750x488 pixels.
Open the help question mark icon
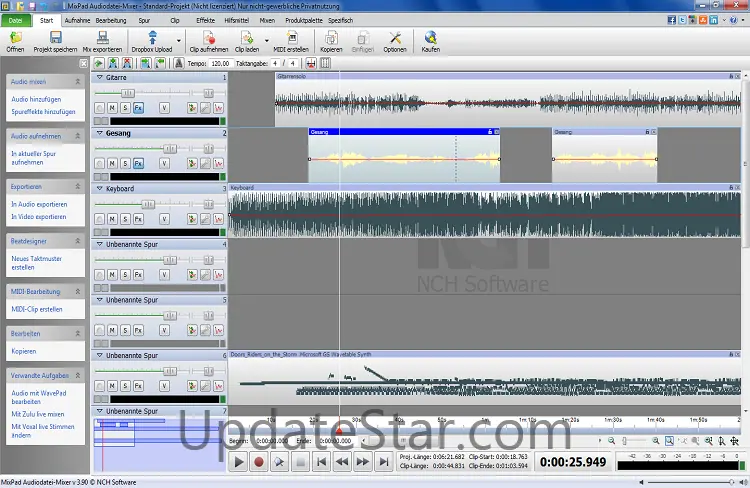[733, 20]
